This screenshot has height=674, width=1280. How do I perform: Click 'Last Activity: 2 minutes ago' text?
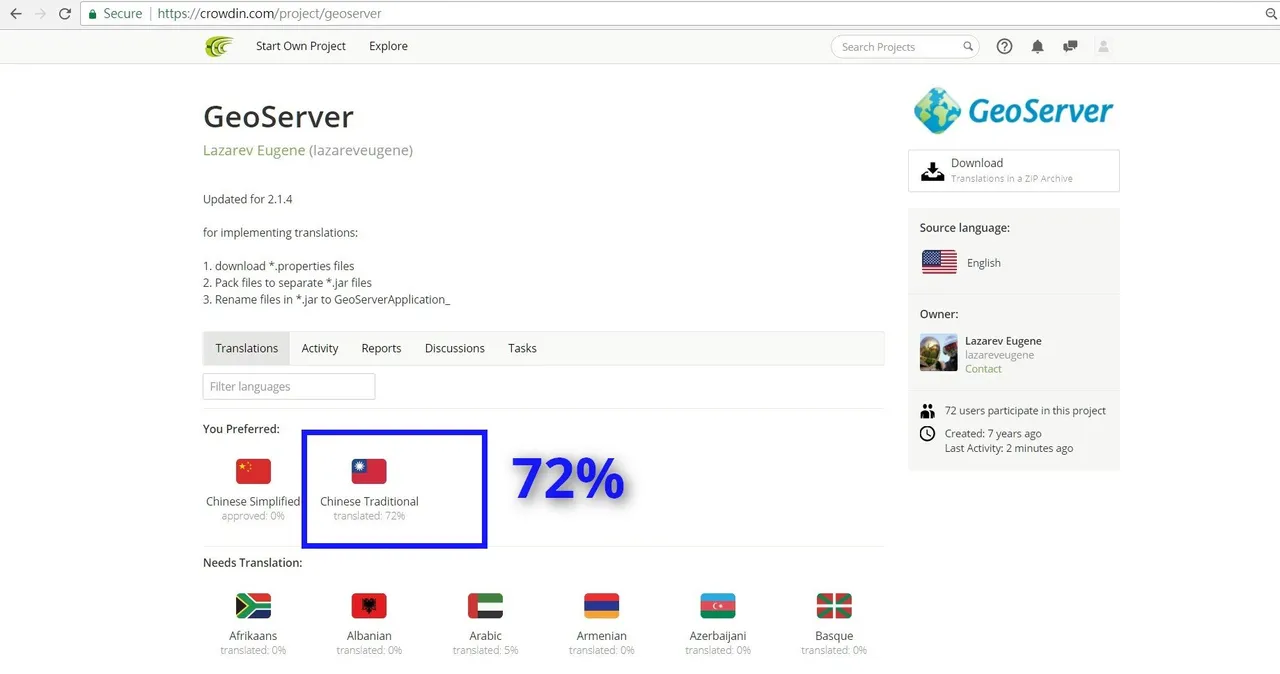pos(1009,448)
